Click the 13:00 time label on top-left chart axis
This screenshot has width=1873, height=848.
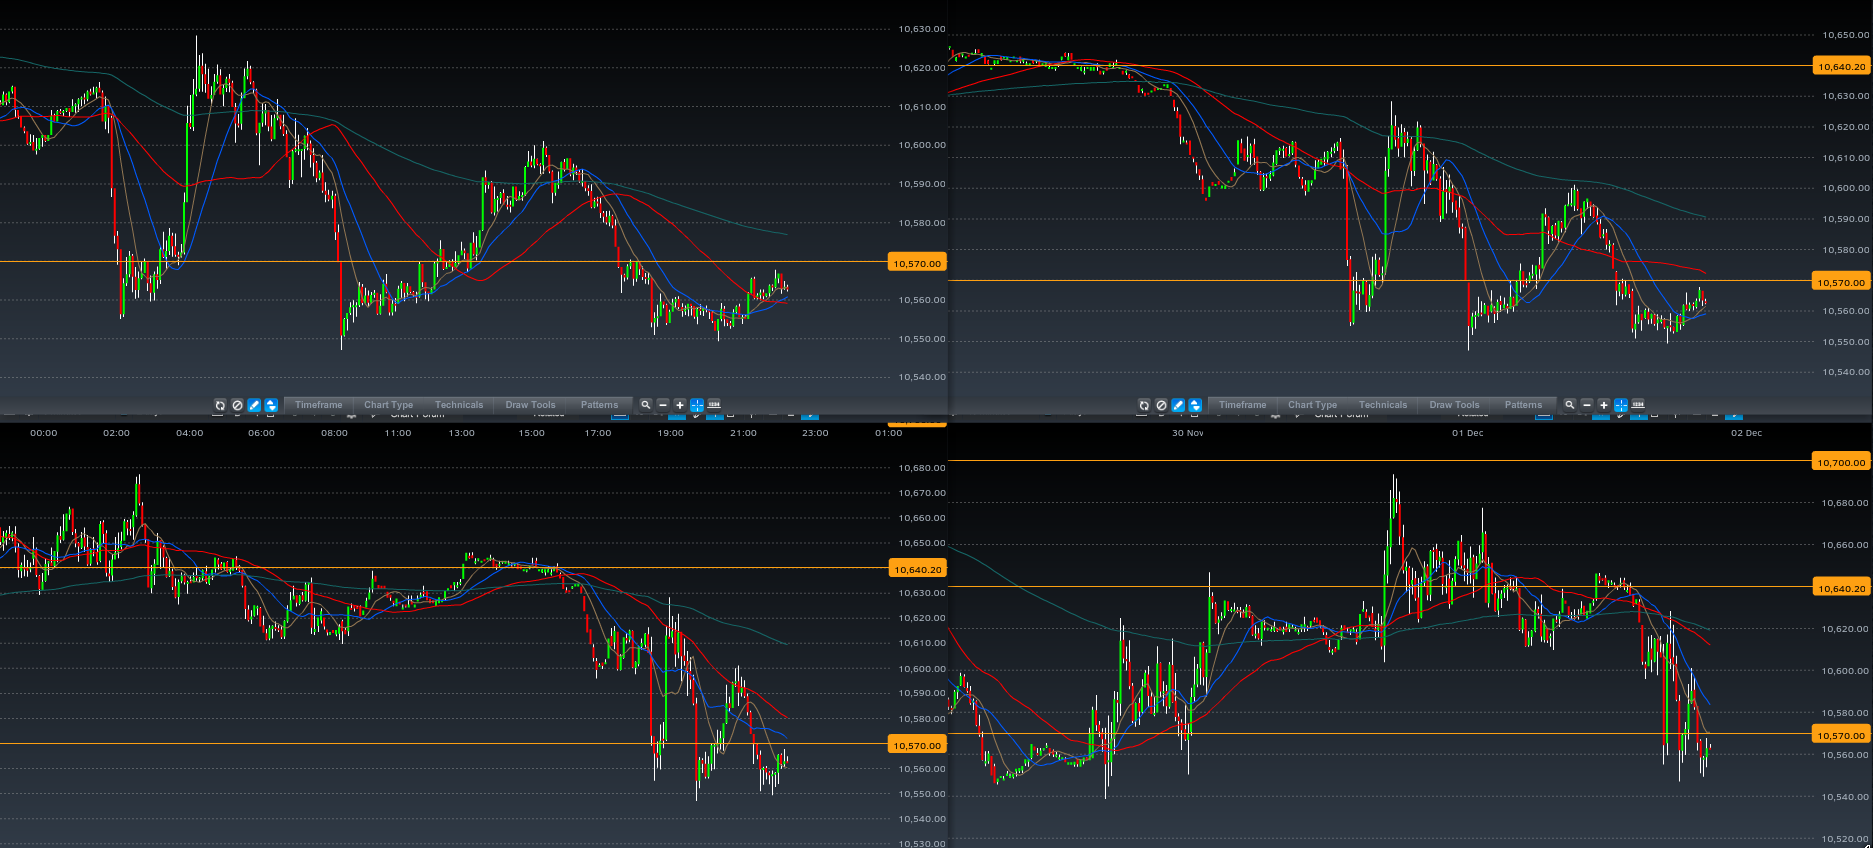point(462,433)
